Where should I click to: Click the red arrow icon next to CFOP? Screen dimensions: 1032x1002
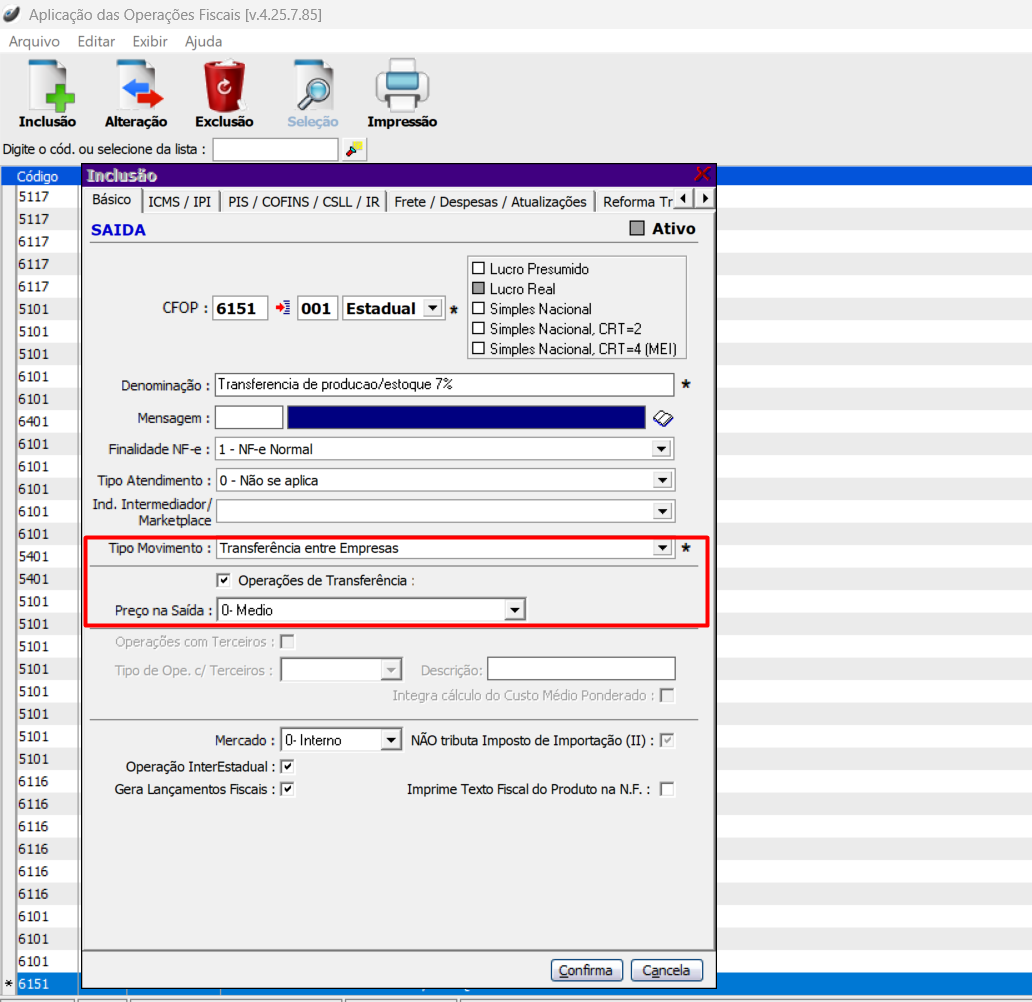tap(283, 308)
